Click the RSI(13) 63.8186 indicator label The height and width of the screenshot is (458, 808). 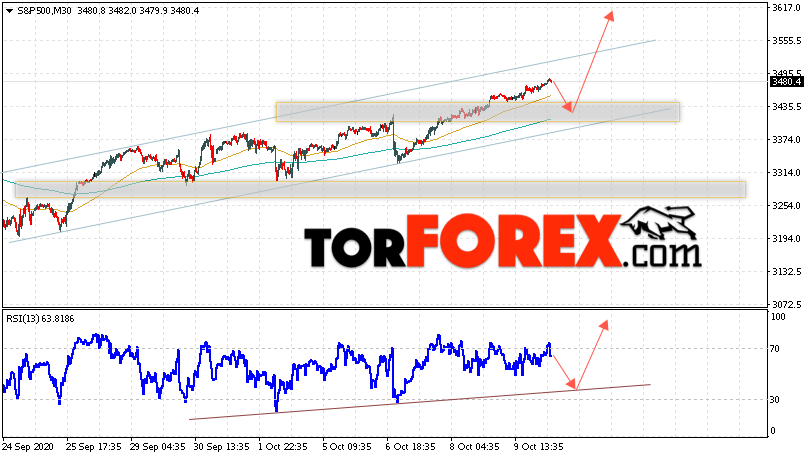point(40,319)
